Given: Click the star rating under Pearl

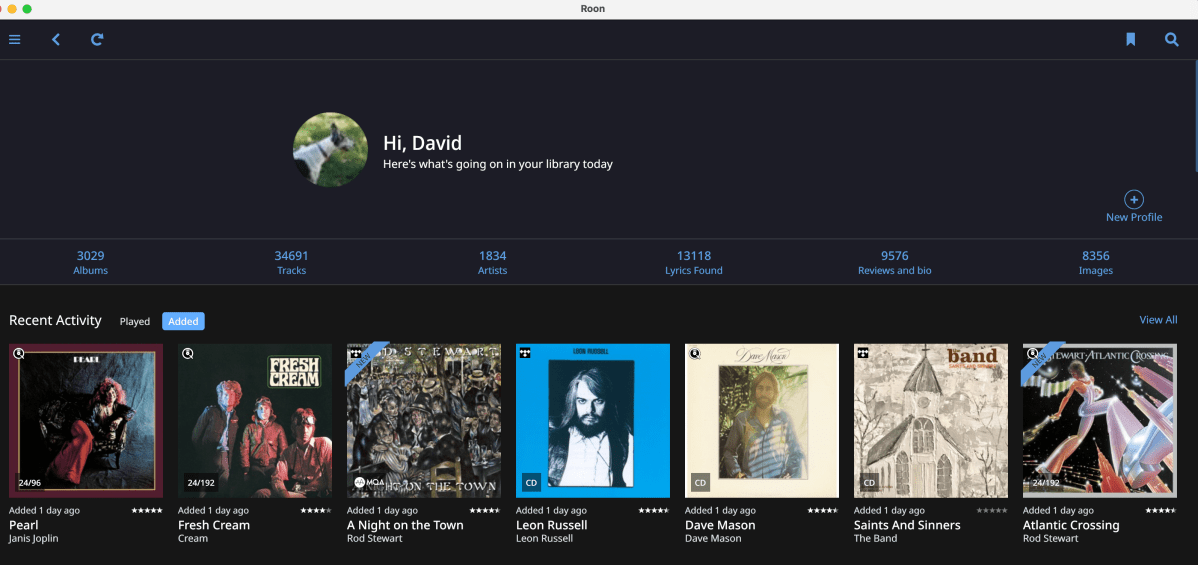Looking at the screenshot, I should click(146, 510).
